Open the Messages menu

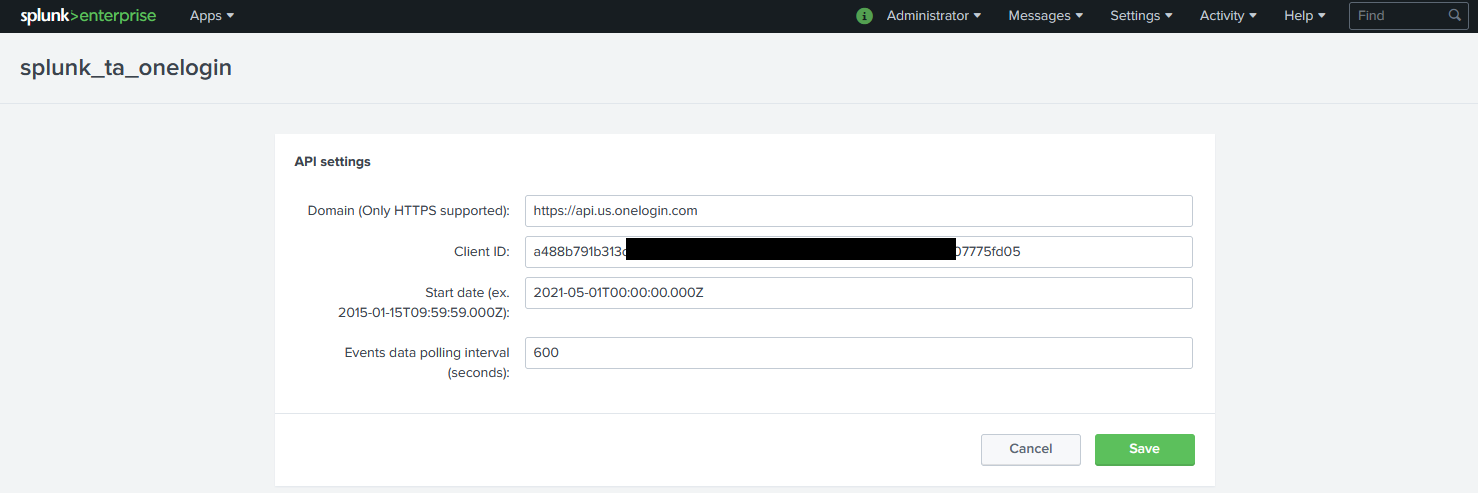(1046, 16)
